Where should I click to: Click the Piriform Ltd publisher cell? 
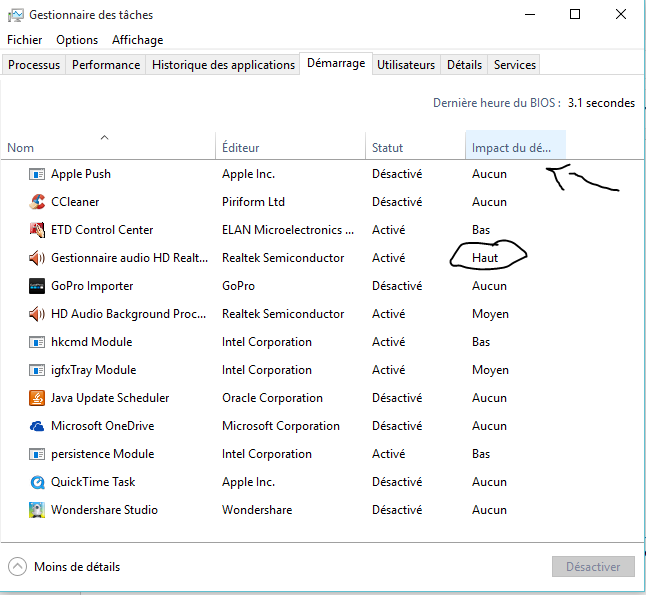point(253,202)
